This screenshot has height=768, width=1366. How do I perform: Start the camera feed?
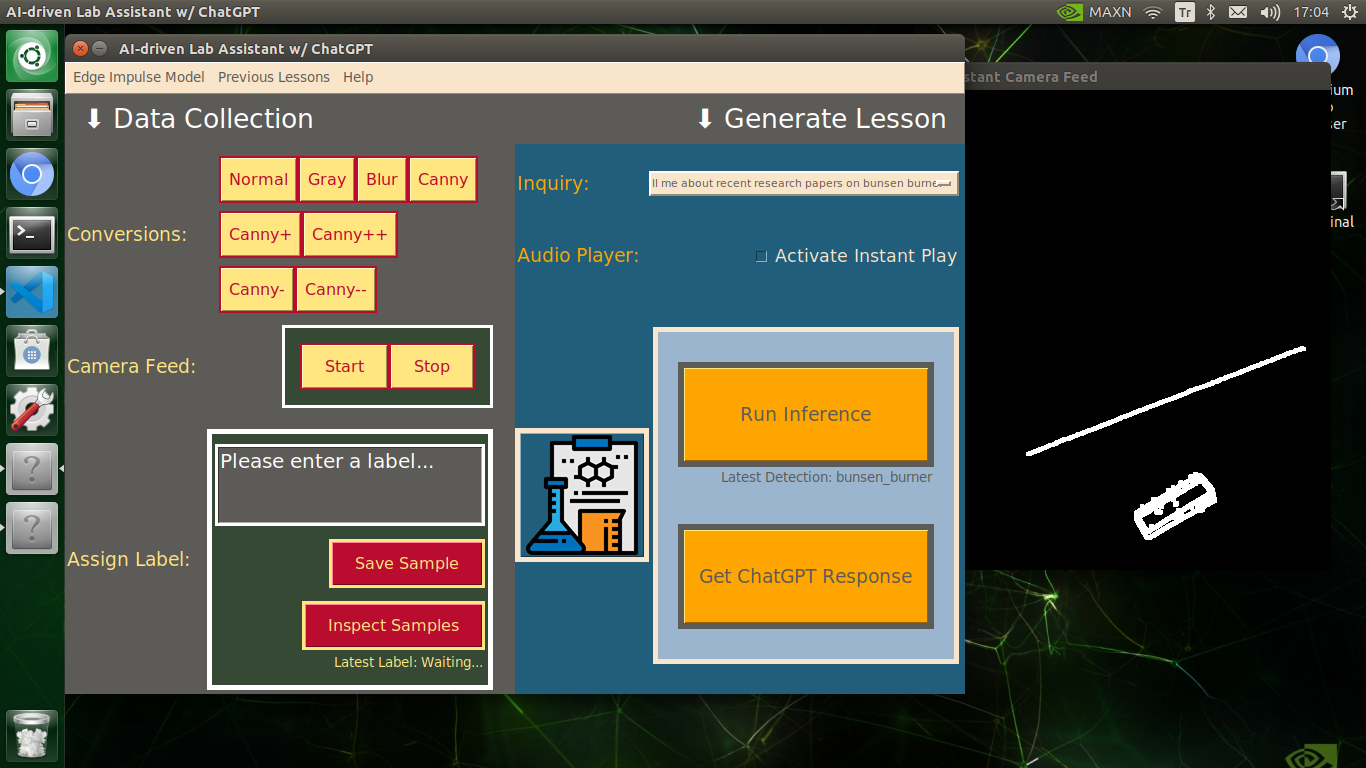pyautogui.click(x=344, y=366)
